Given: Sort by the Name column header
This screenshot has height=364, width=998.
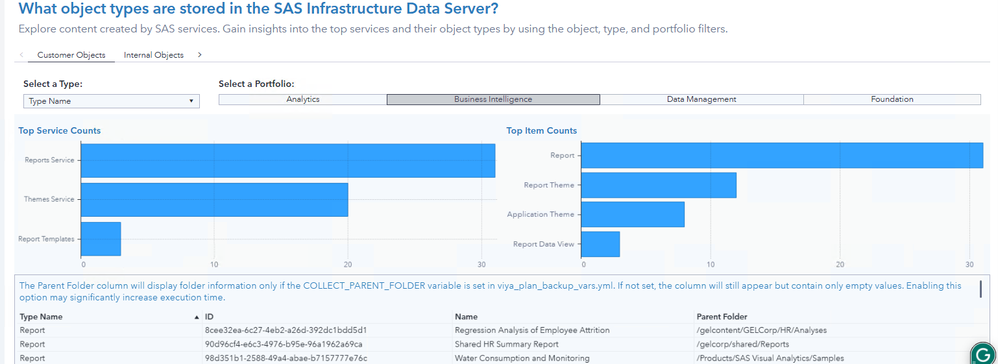Looking at the screenshot, I should click(466, 316).
